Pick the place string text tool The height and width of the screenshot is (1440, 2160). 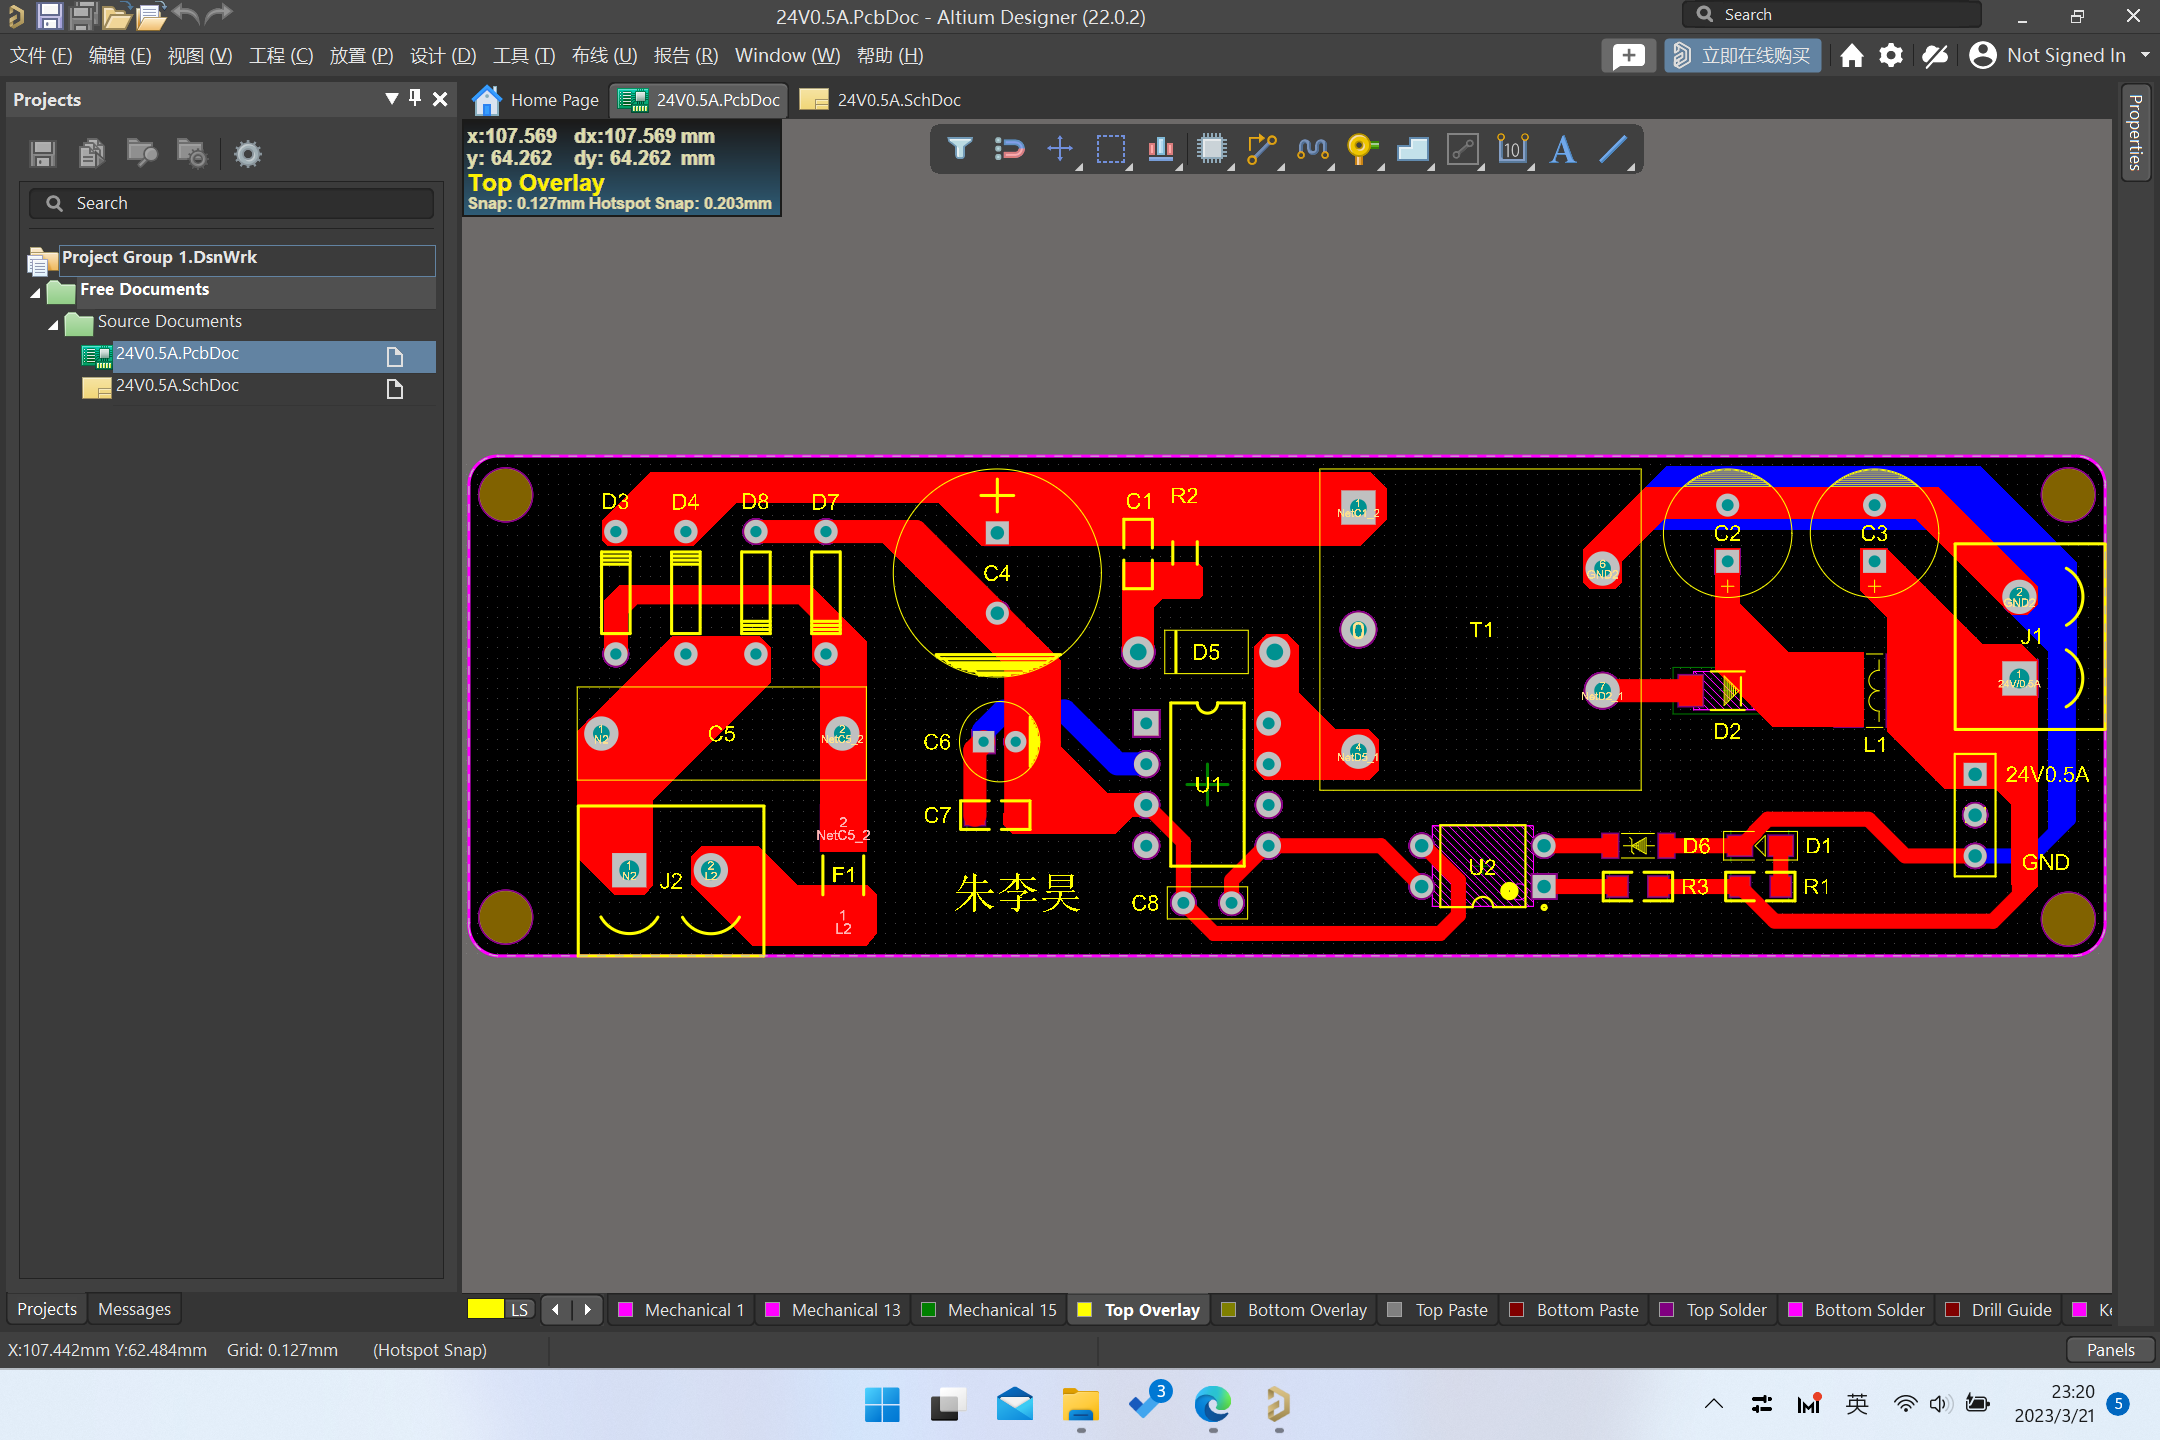[1563, 149]
